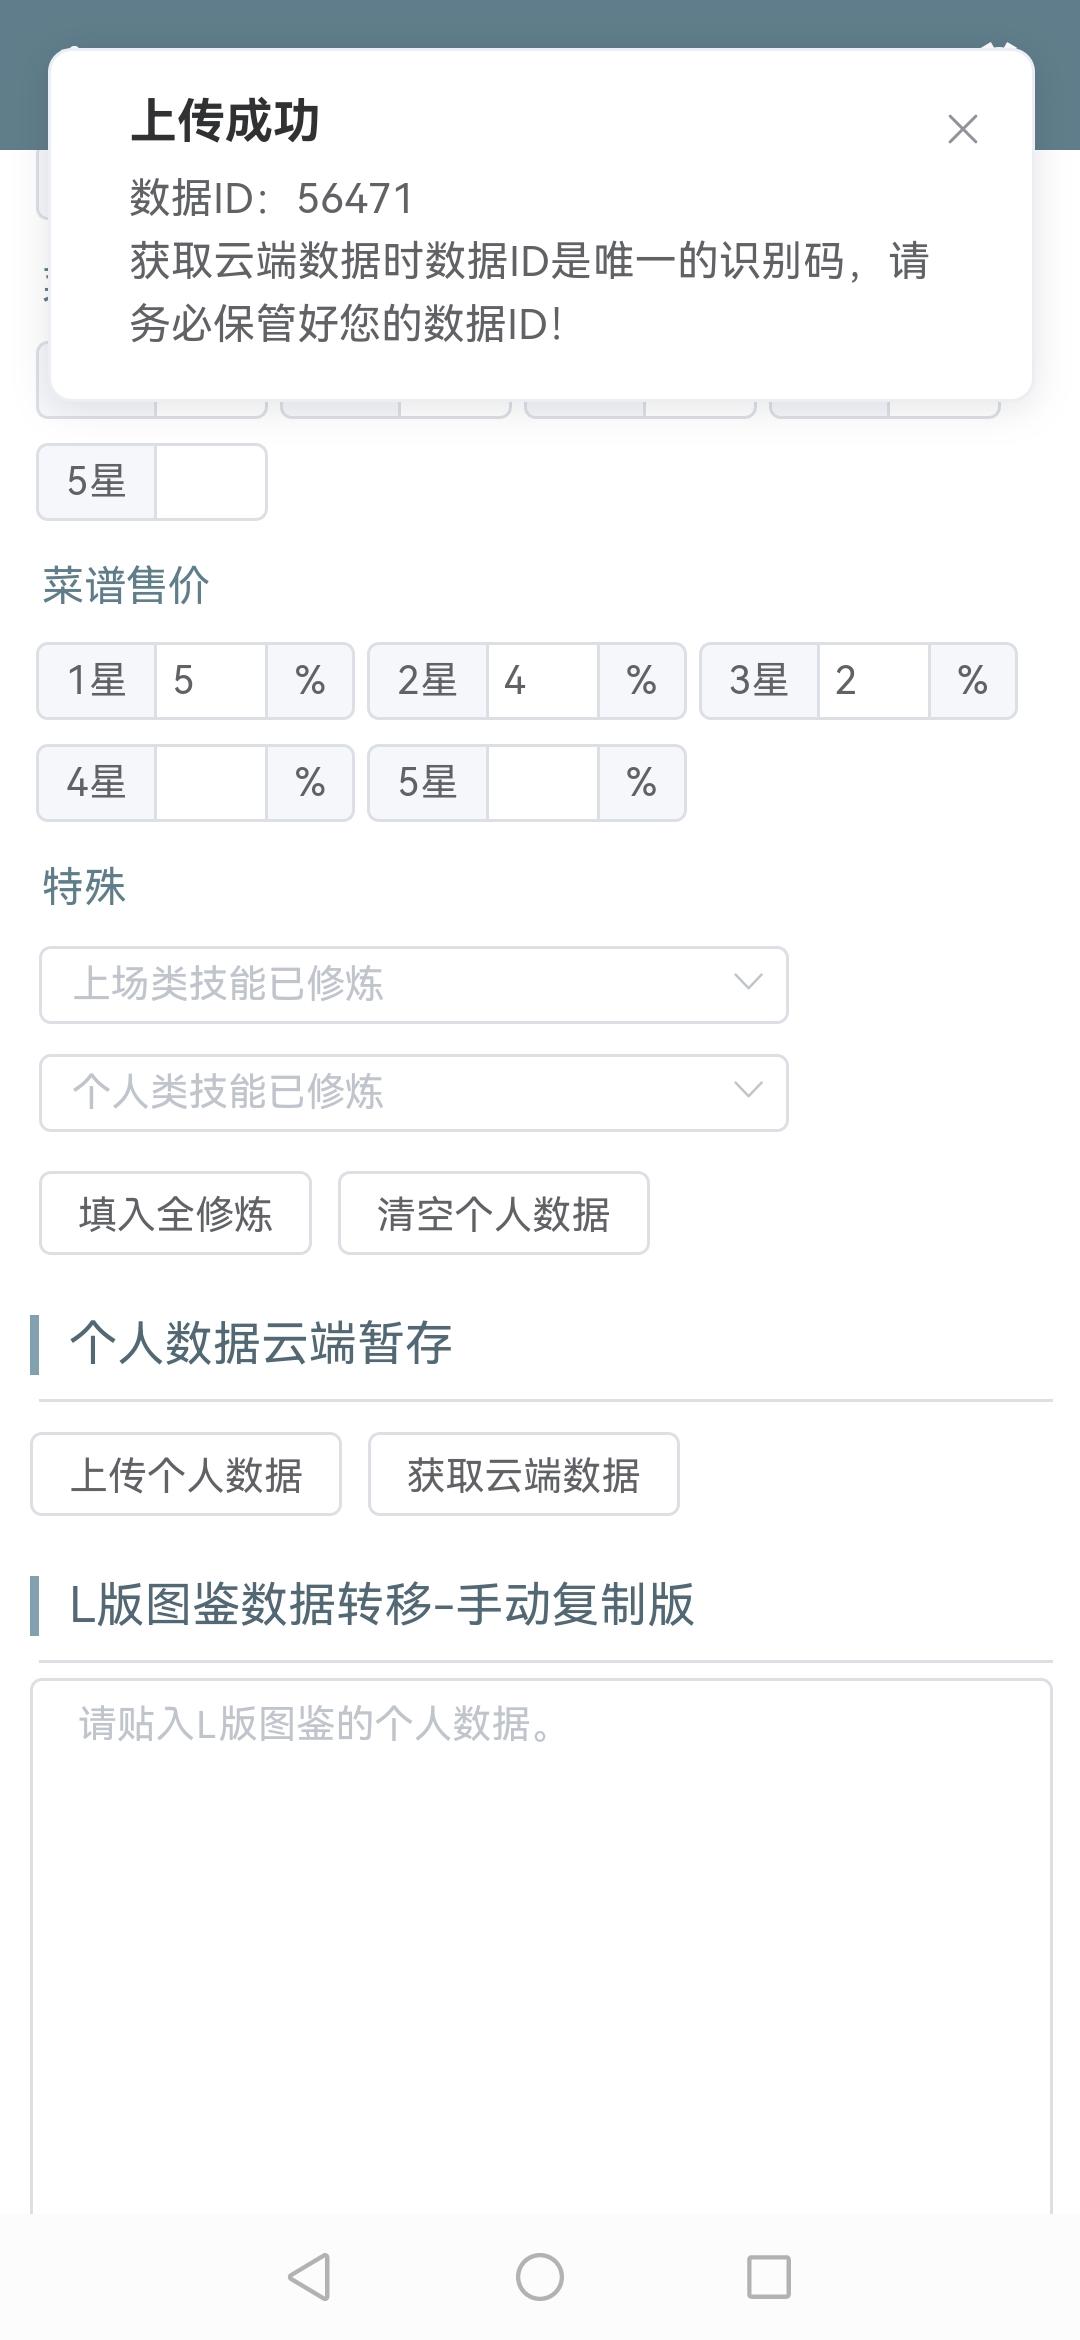Viewport: 1080px width, 2340px height.
Task: Expand the 个人类技能已修炼 dropdown
Action: coord(414,1092)
